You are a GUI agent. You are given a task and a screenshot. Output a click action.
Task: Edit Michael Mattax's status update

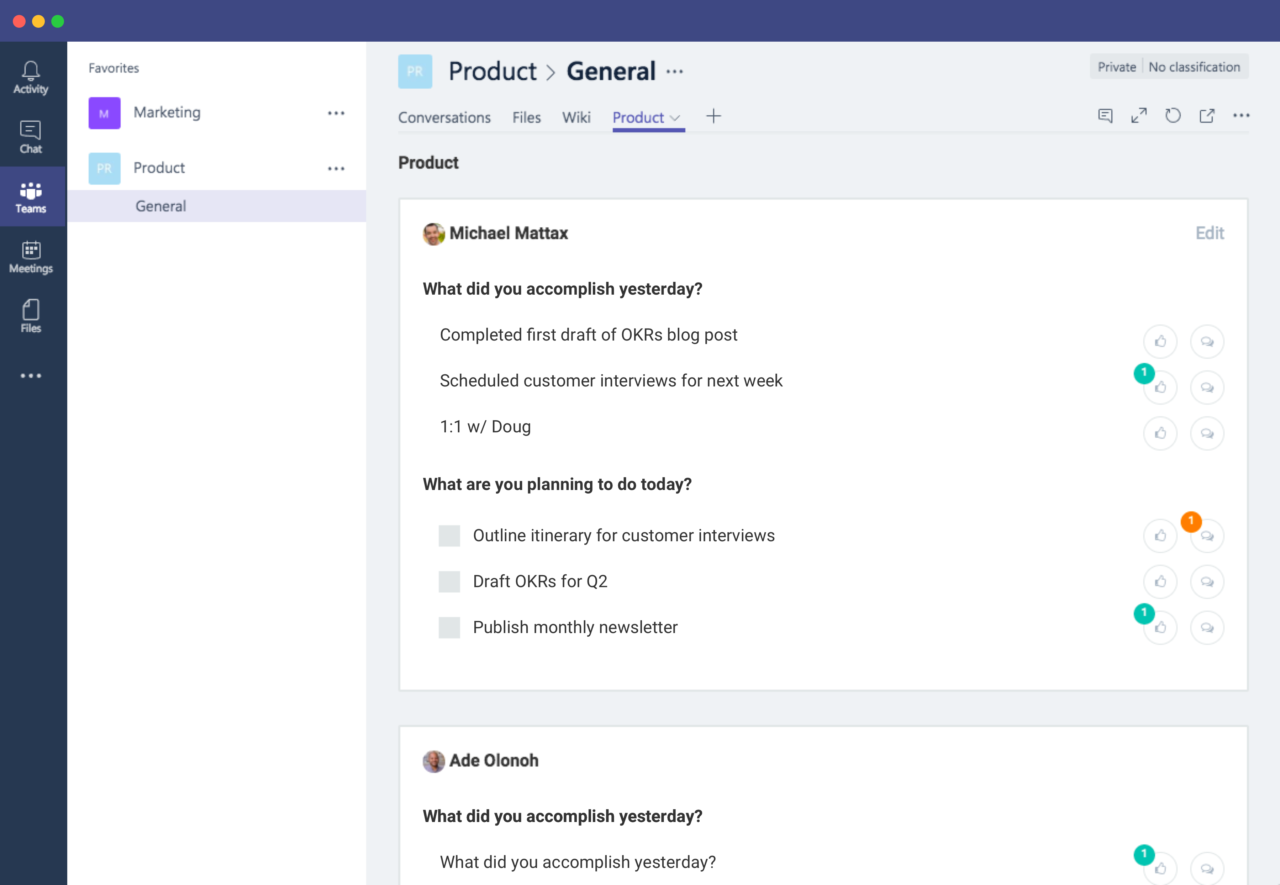(1209, 232)
